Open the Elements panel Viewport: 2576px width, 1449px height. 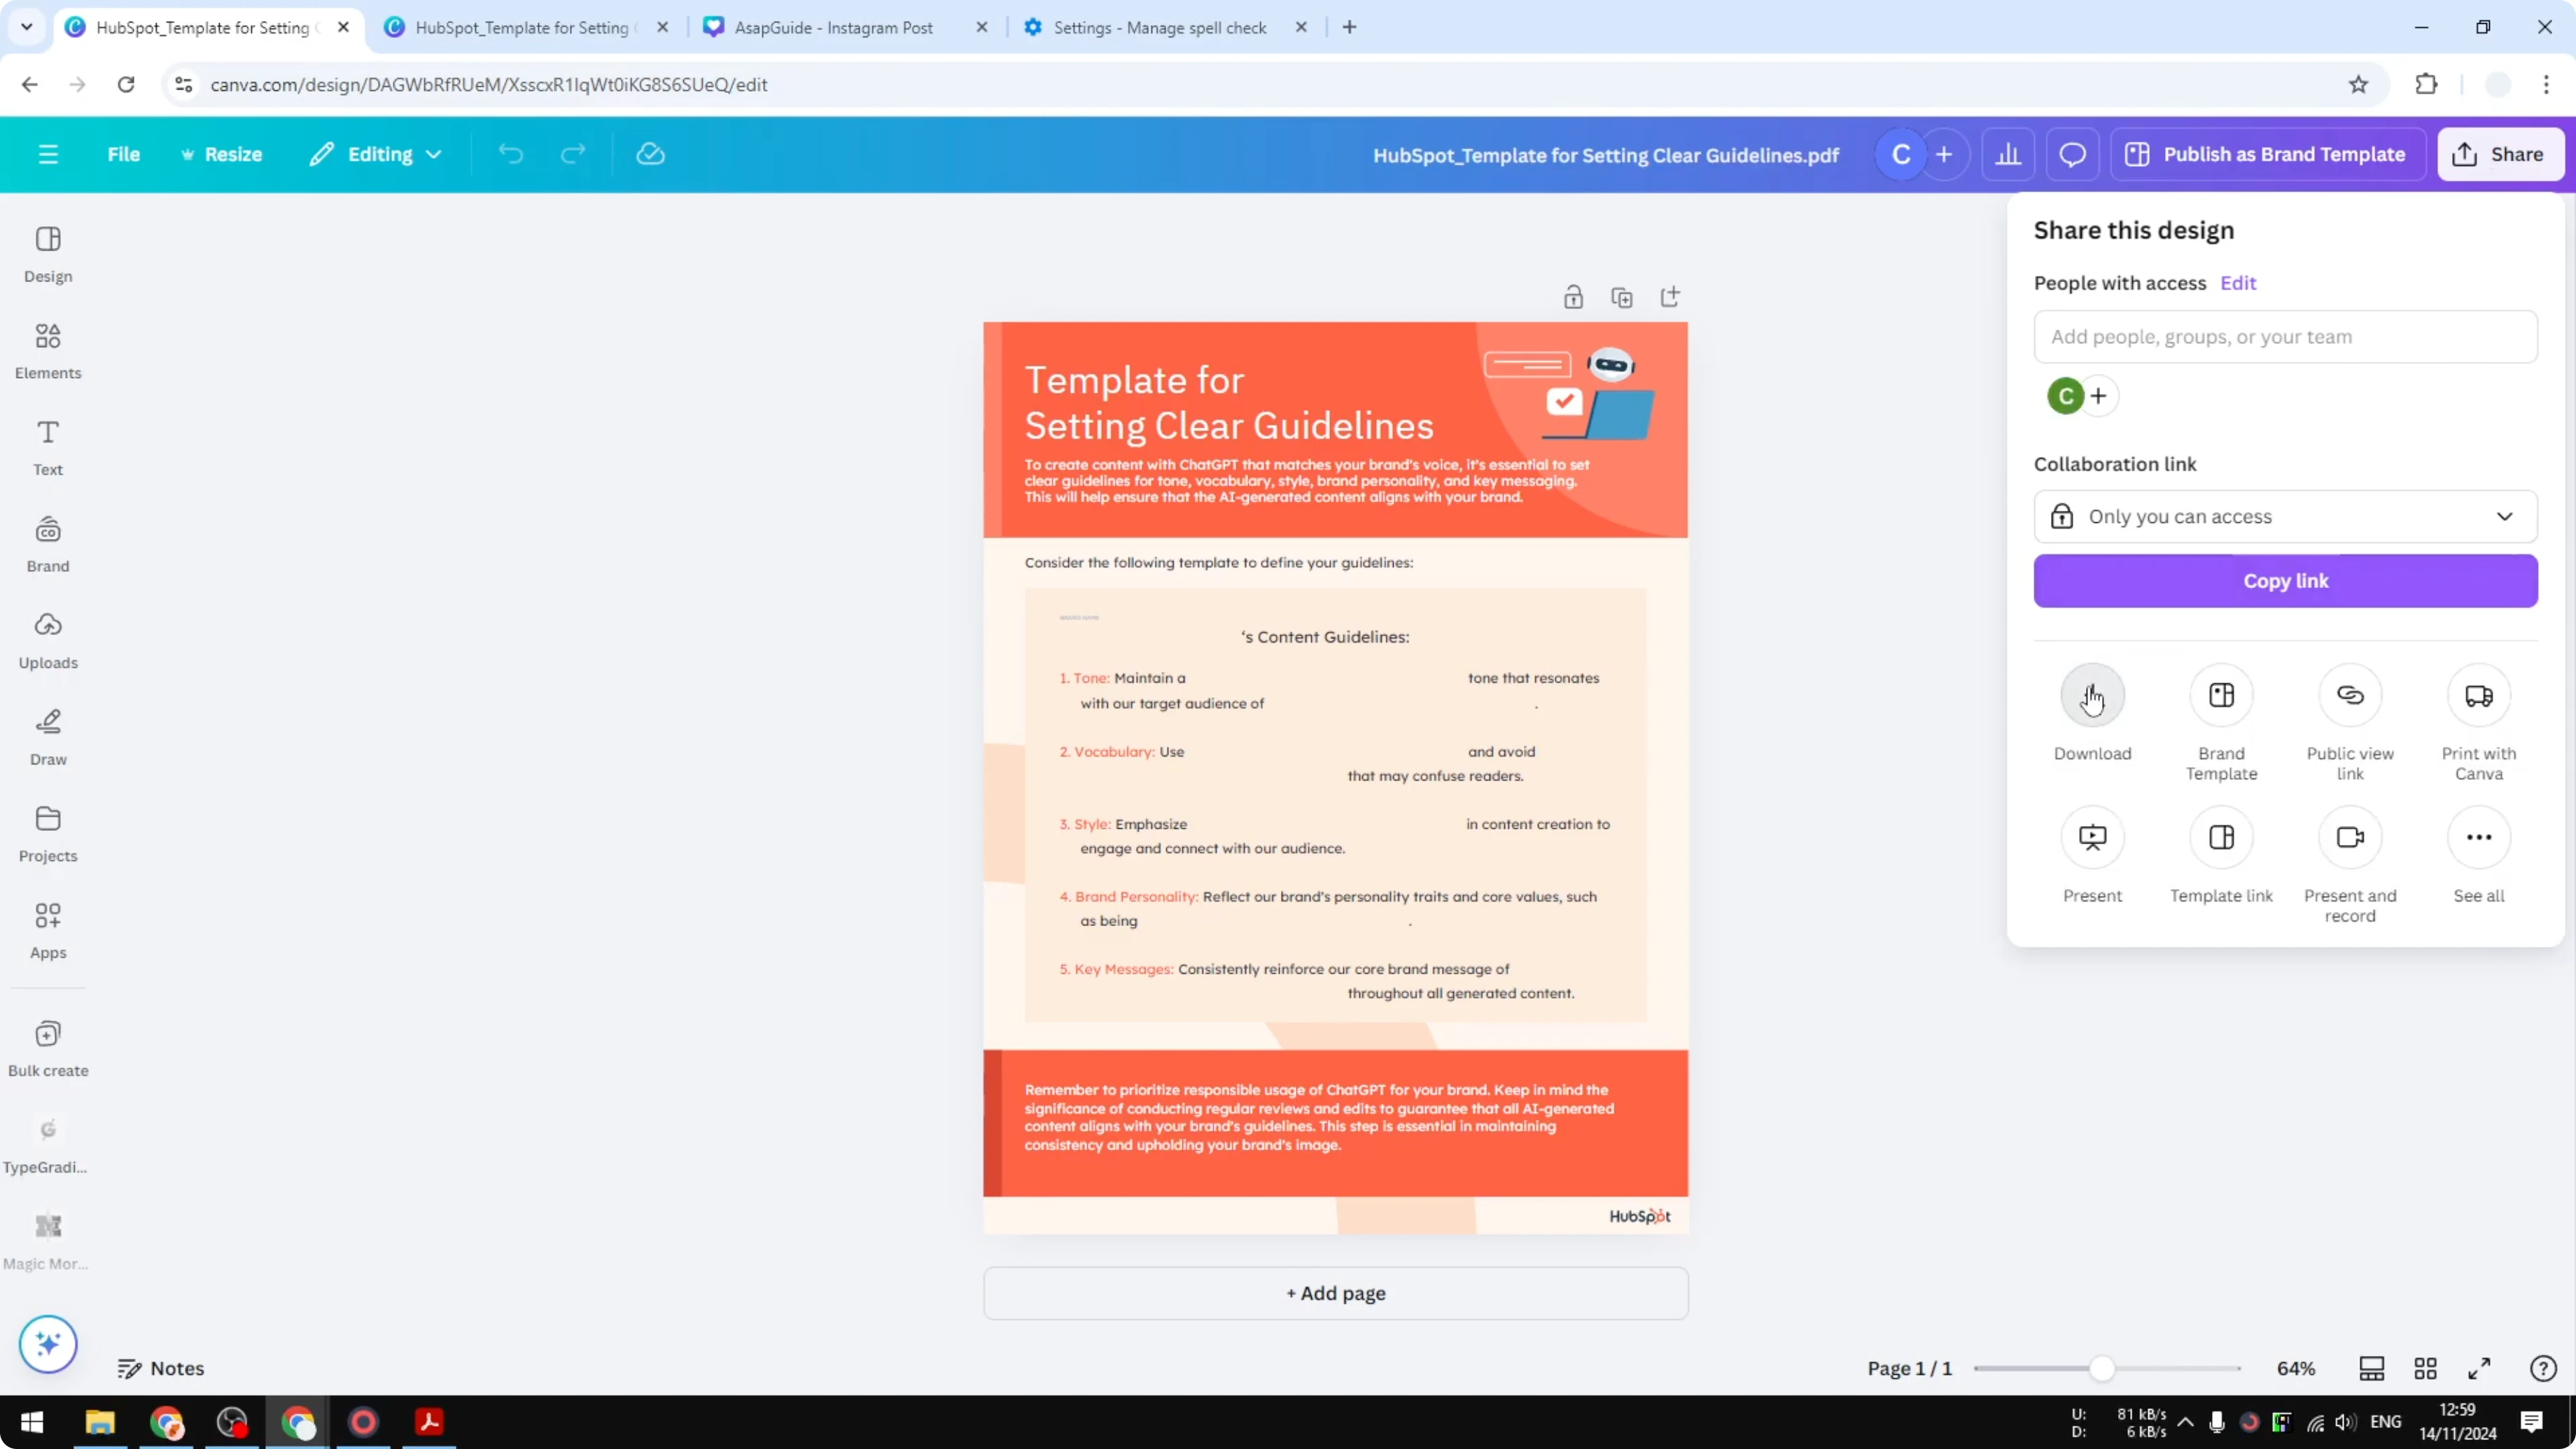point(47,350)
